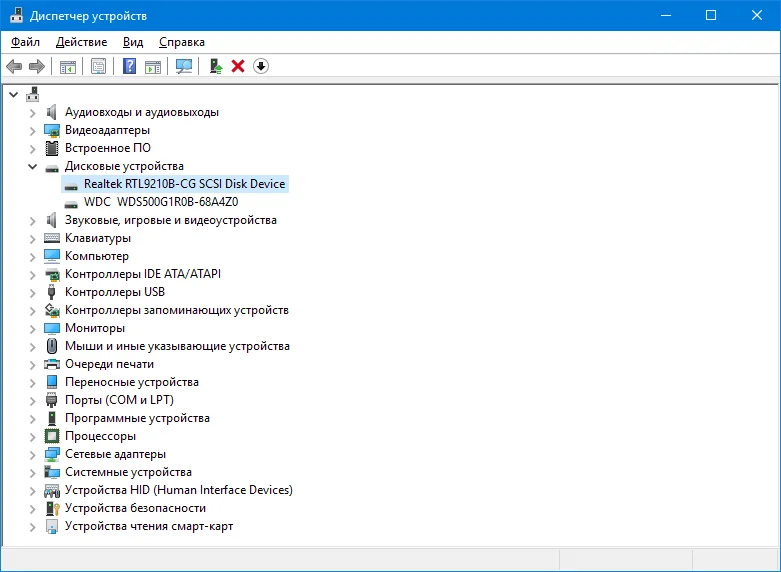Click the Device Manager title bar app icon
The height and width of the screenshot is (572, 781).
(x=16, y=15)
